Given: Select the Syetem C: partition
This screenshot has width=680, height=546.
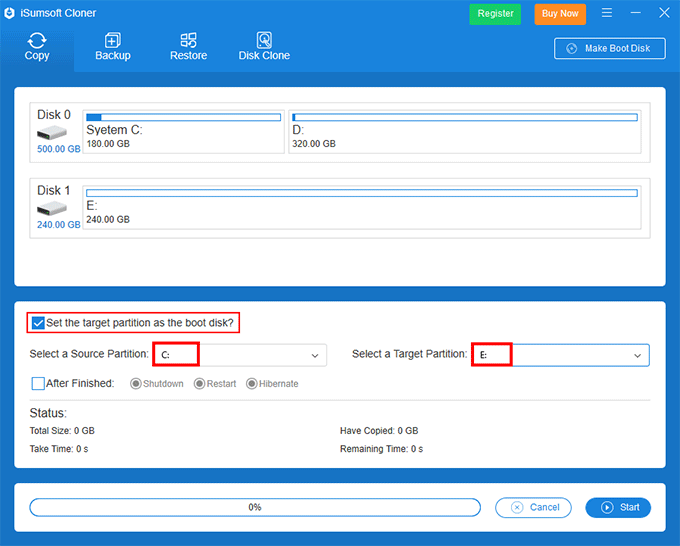Looking at the screenshot, I should pos(183,131).
